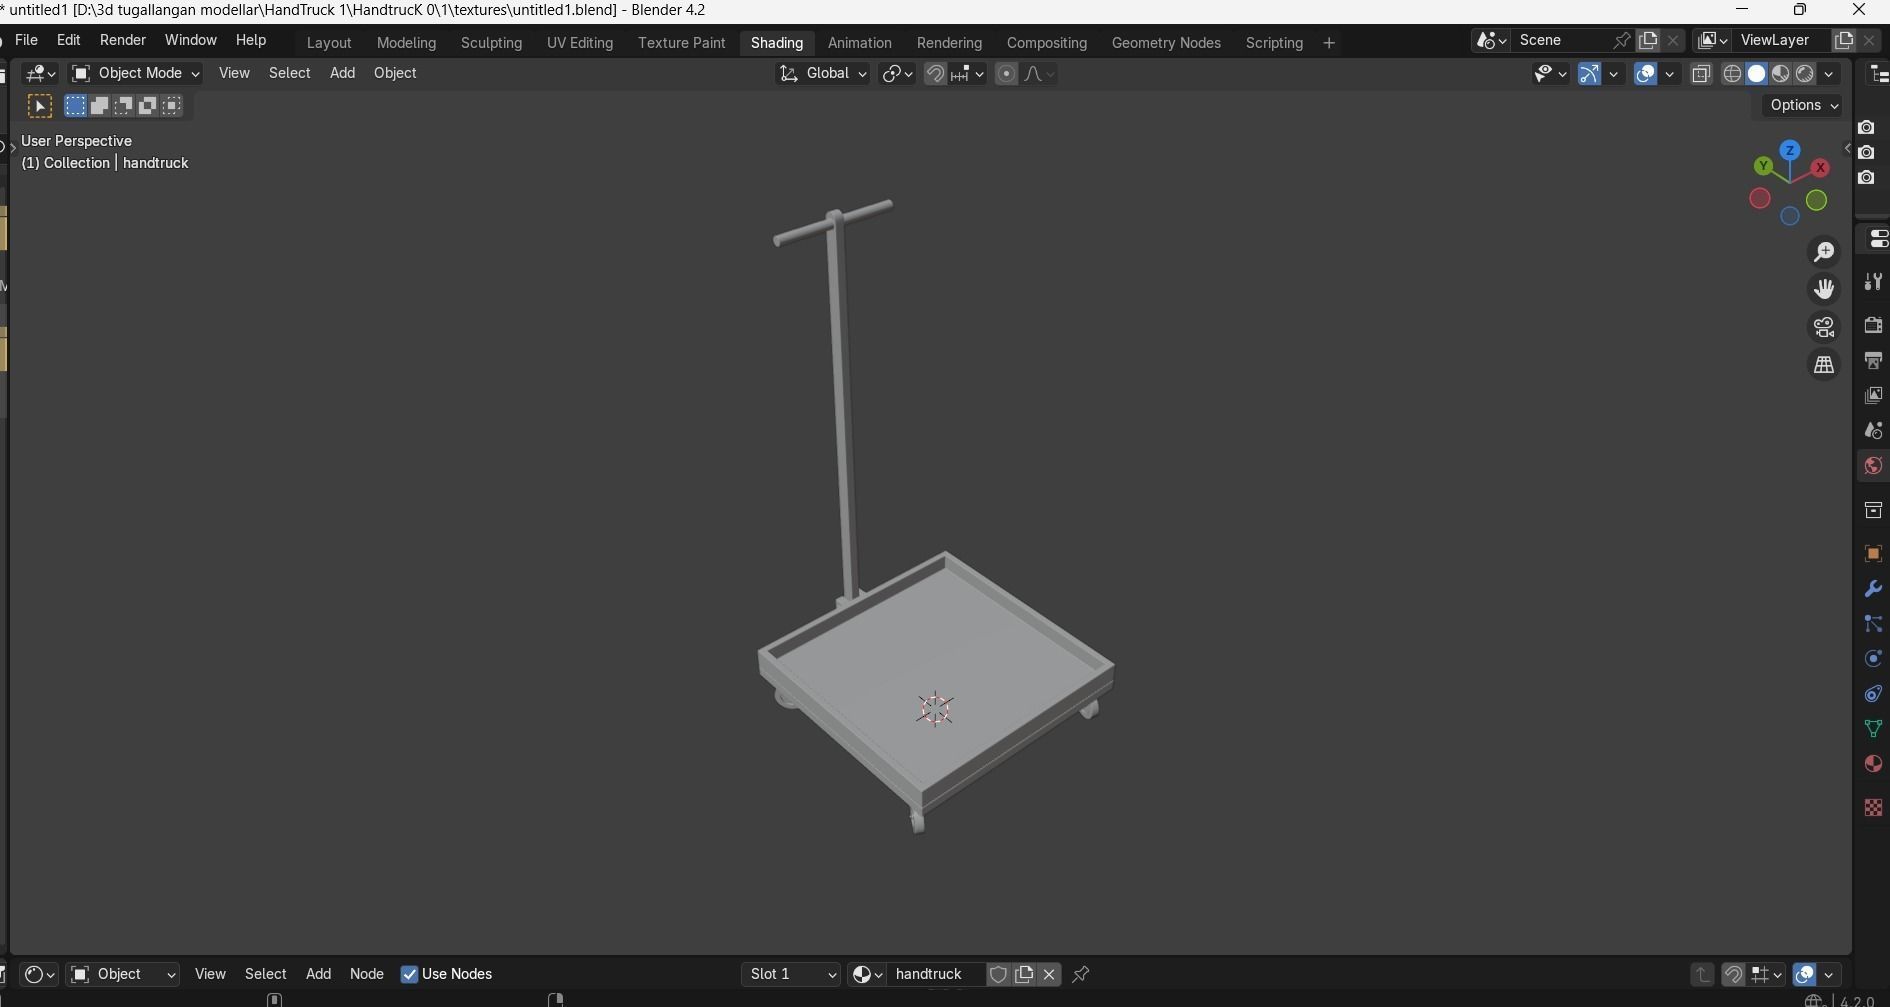
Task: Toggle Show Overlays button
Action: [x=1645, y=74]
